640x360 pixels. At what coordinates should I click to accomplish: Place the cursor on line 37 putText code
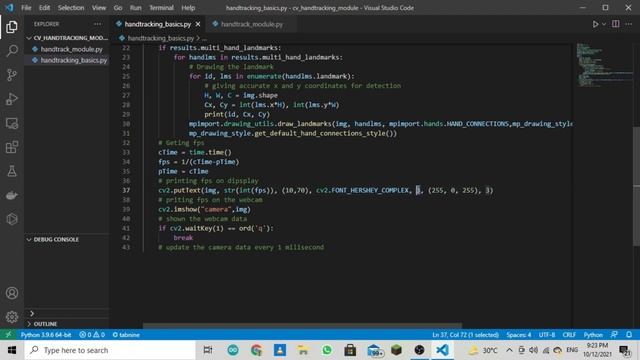325,190
